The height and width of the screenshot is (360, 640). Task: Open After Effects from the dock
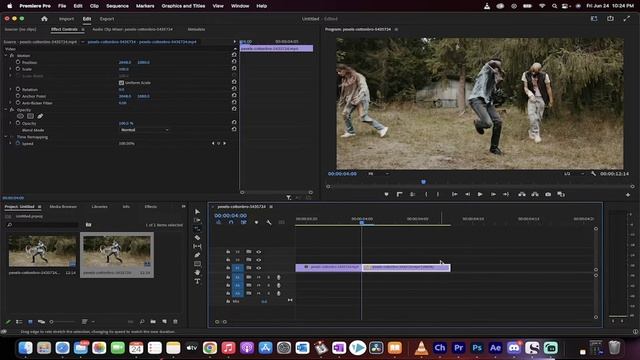click(496, 348)
